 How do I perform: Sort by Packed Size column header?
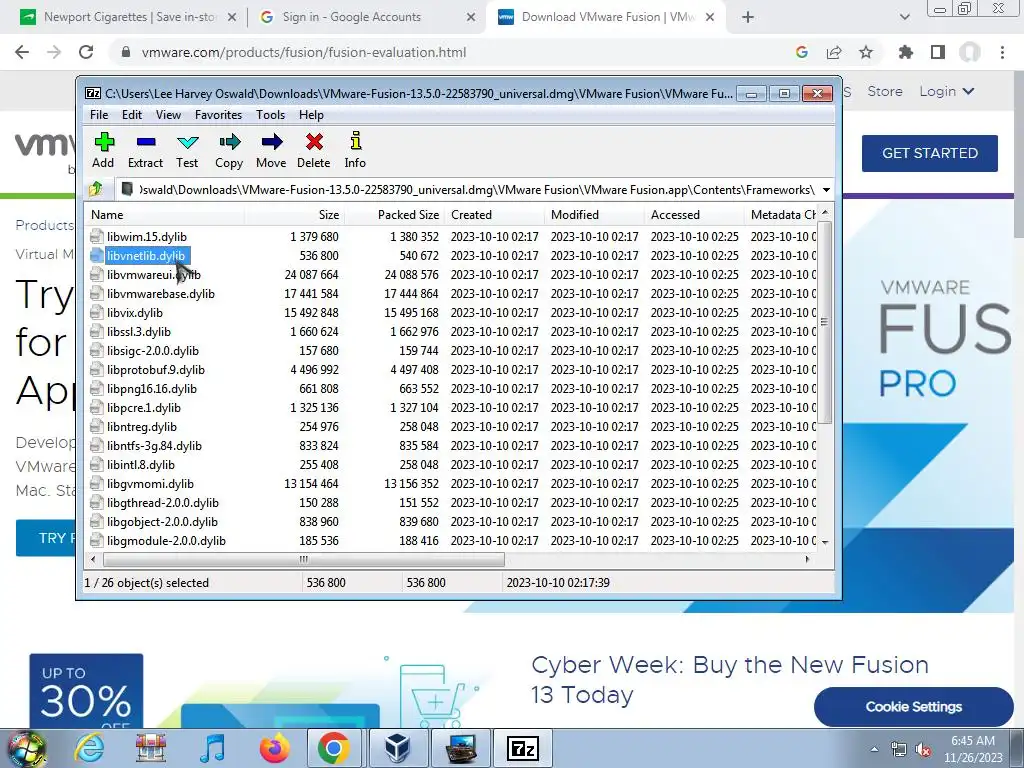(394, 215)
